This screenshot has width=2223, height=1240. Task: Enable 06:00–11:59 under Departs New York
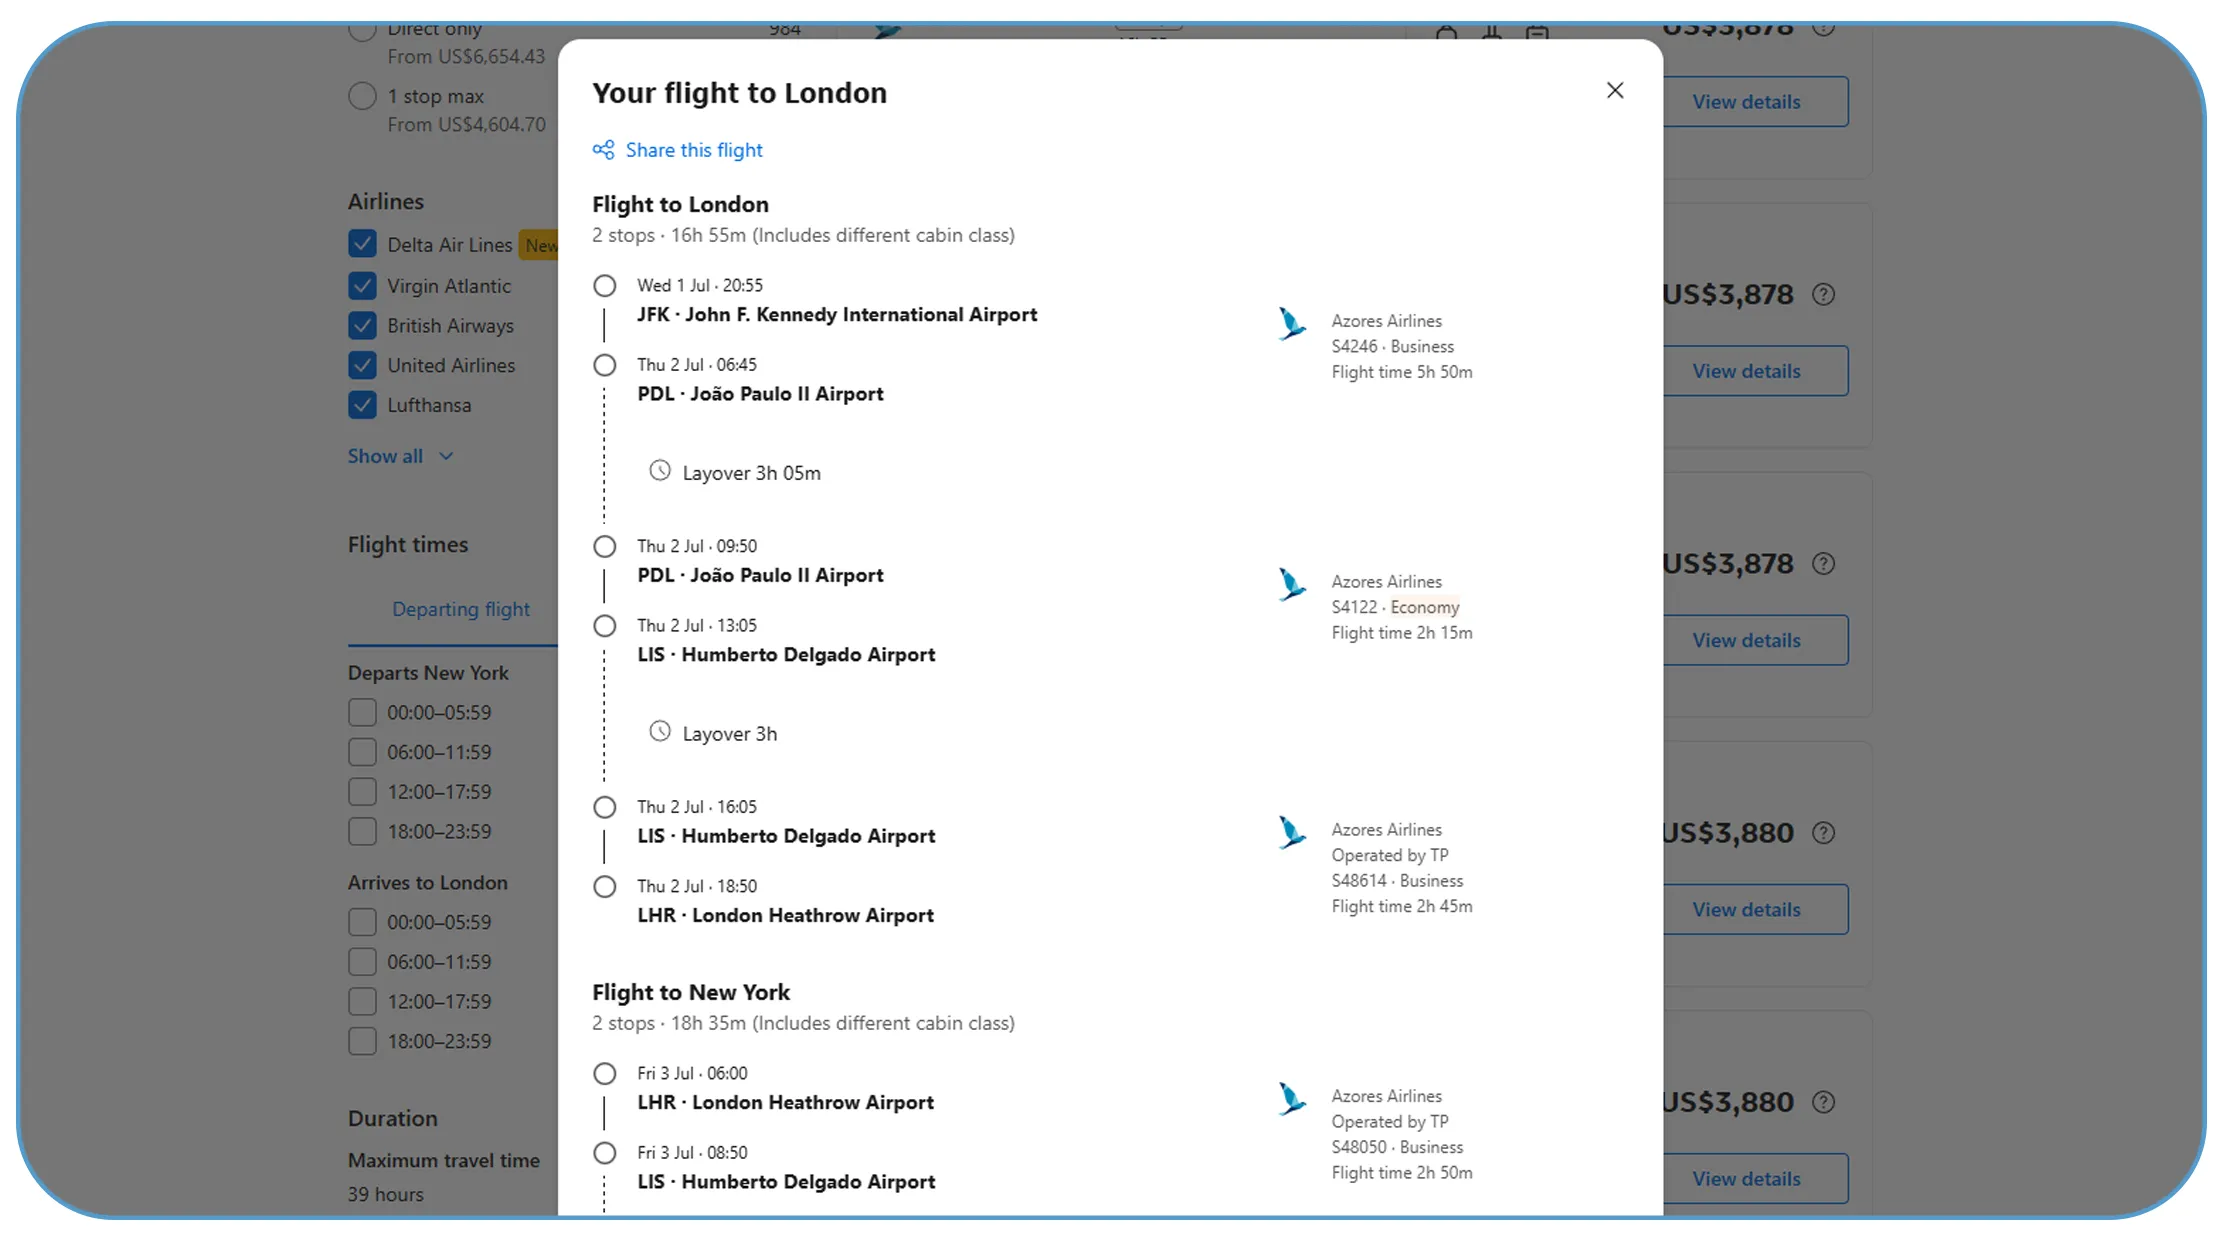coord(362,752)
